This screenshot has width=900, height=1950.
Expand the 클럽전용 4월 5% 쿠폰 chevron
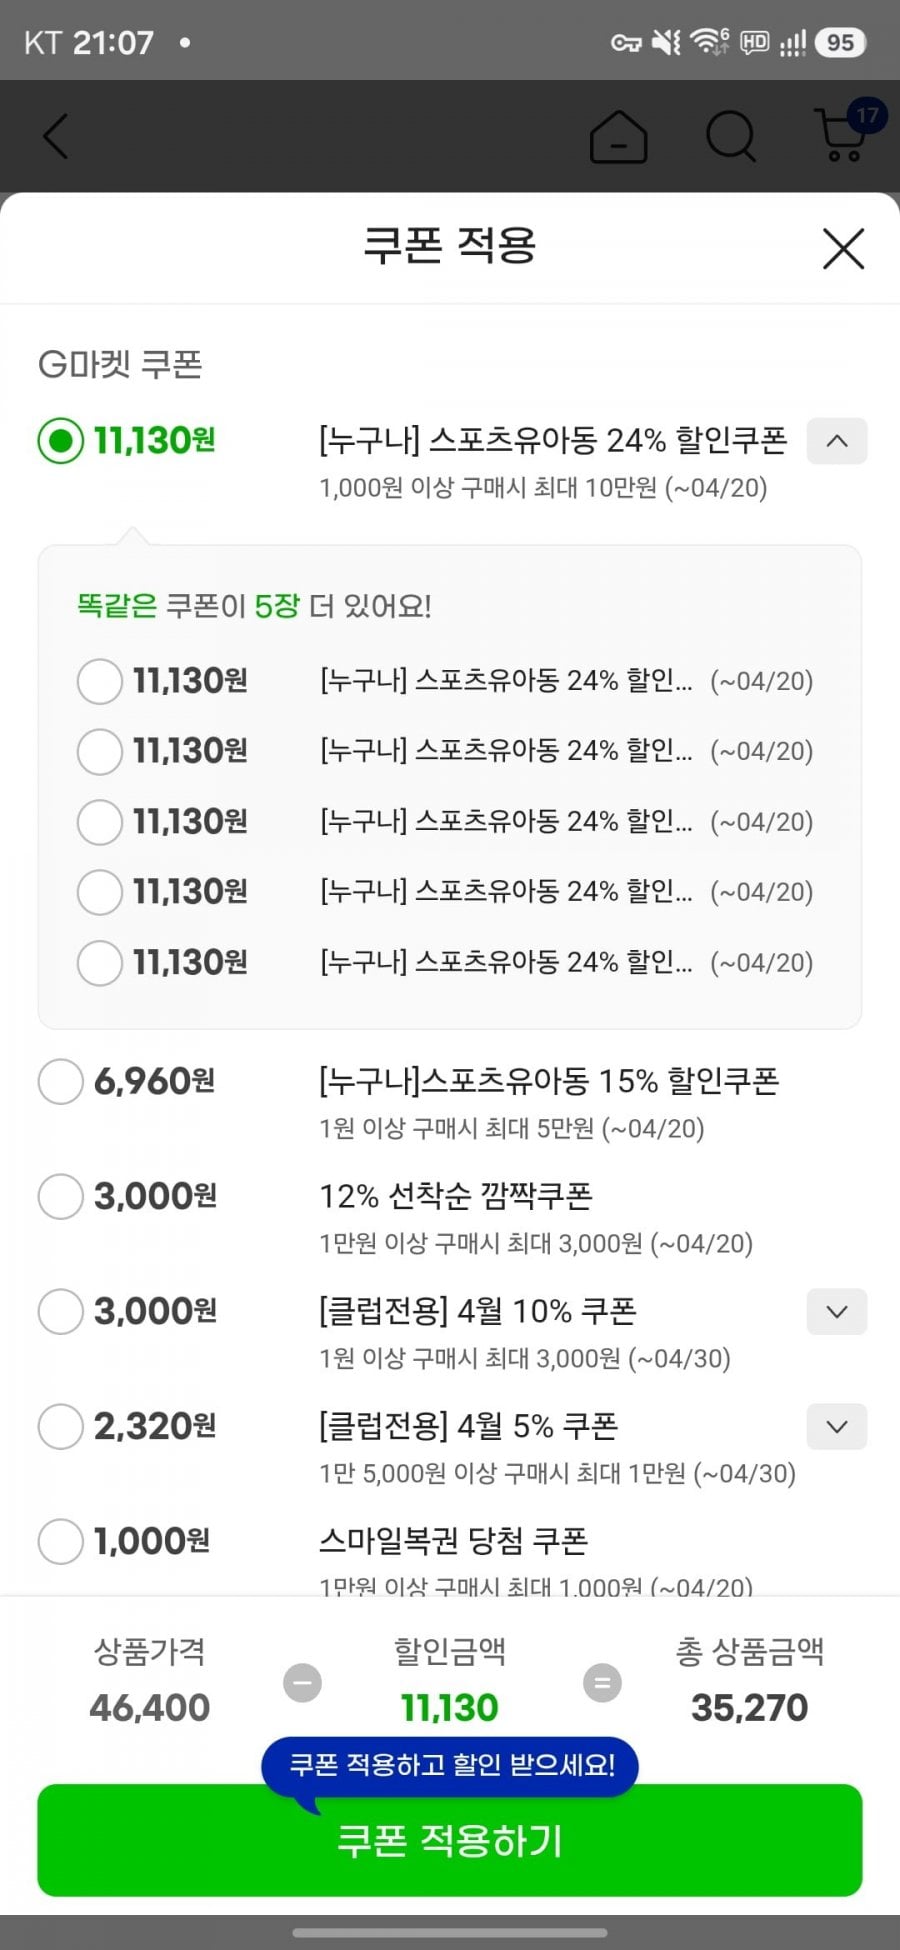837,1426
